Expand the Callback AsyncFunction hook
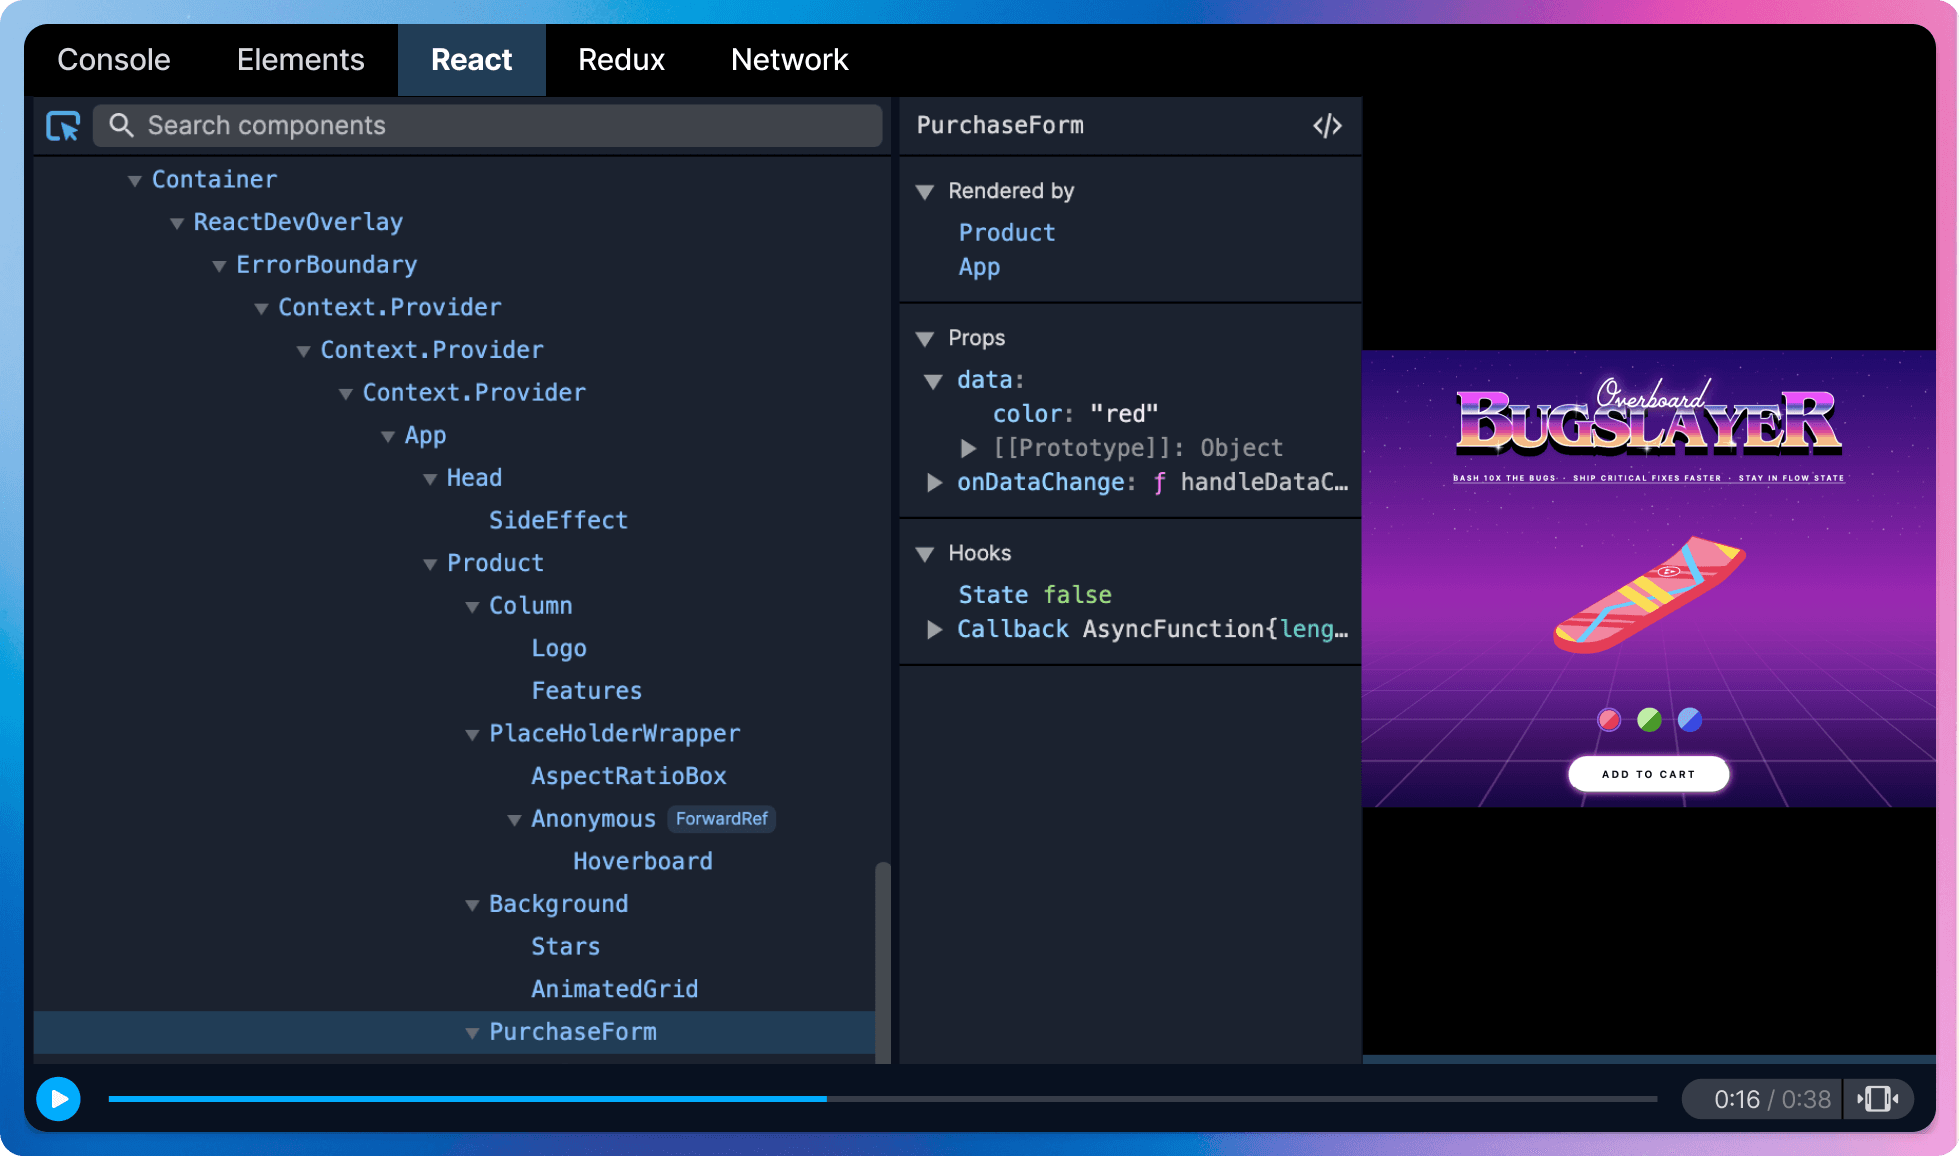This screenshot has height=1156, width=1960. click(x=934, y=630)
